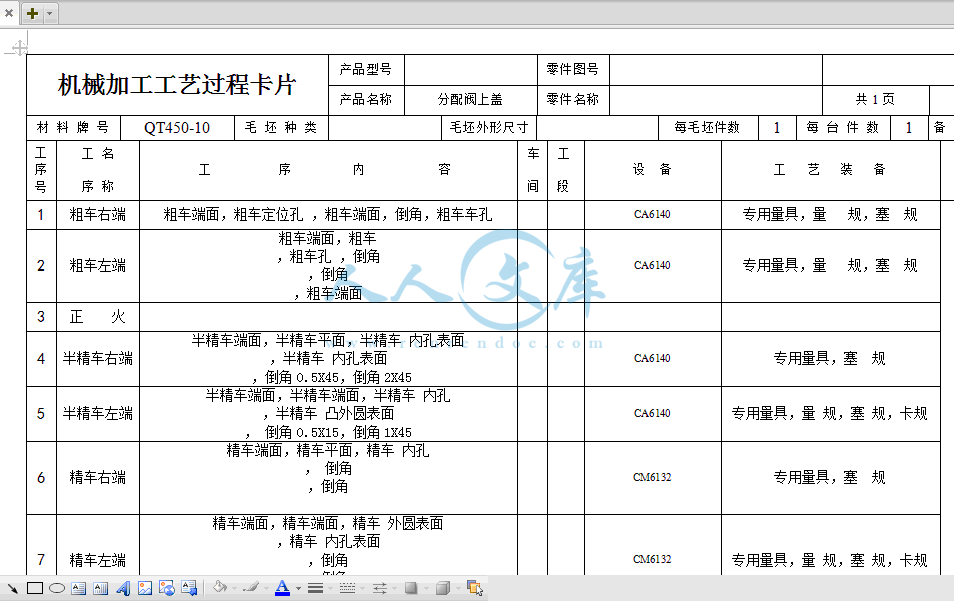The image size is (954, 601).
Task: Click 倒角 0.5X45 text in row 4
Action: click(302, 378)
